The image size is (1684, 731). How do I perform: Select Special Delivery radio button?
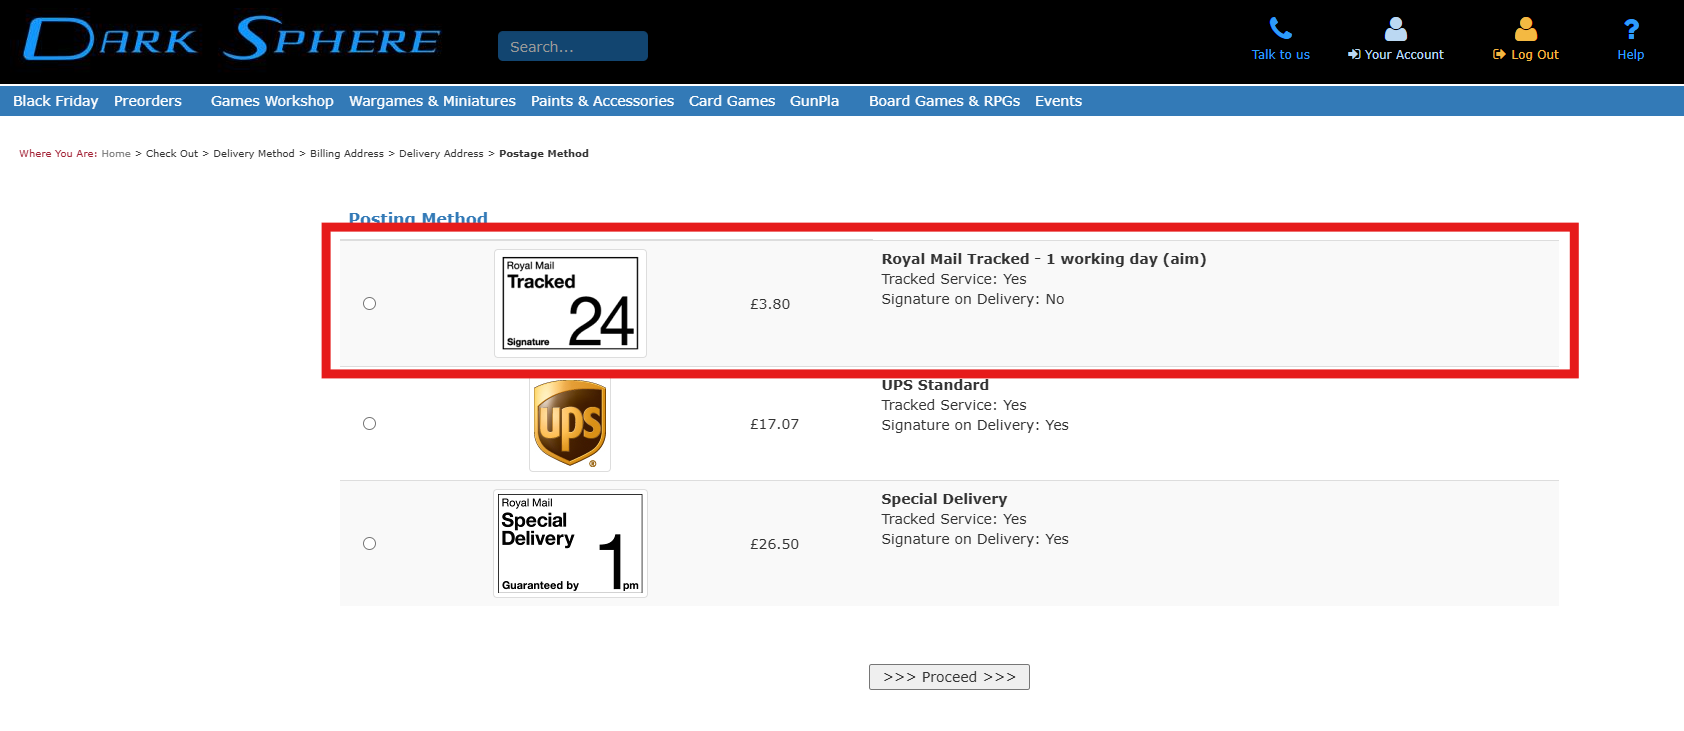369,543
